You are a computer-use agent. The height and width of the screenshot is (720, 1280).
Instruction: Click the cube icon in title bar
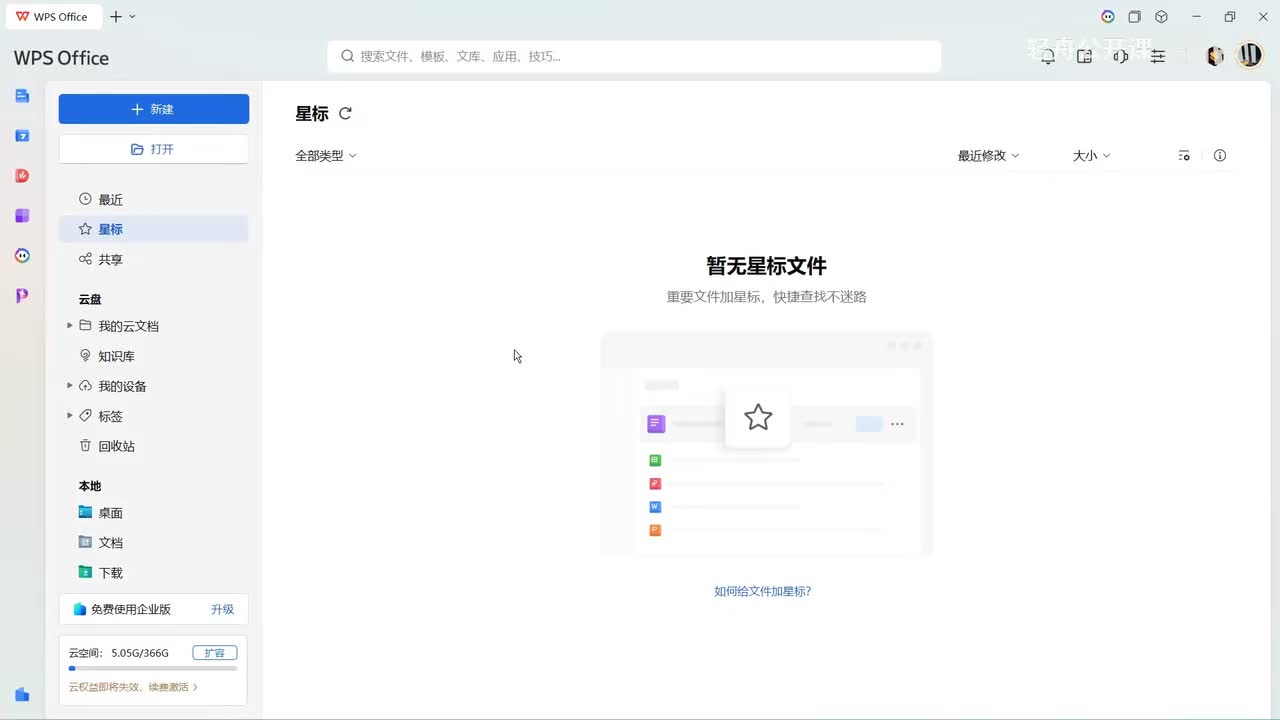pyautogui.click(x=1162, y=17)
